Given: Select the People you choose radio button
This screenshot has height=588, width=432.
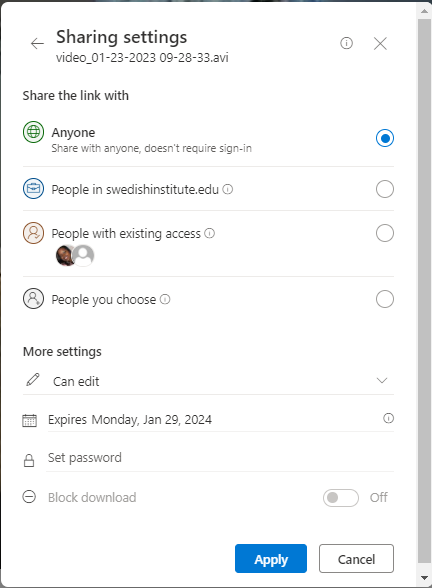Looking at the screenshot, I should (x=385, y=299).
